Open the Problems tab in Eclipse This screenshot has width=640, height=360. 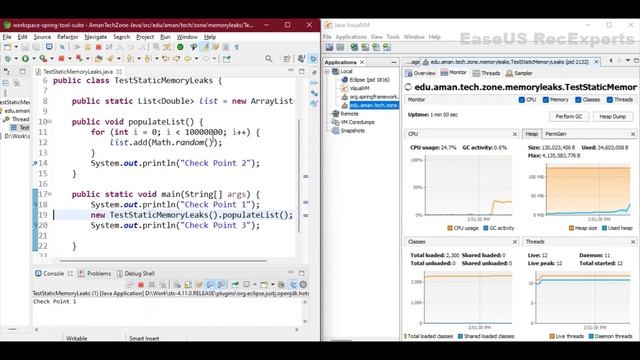[94, 273]
